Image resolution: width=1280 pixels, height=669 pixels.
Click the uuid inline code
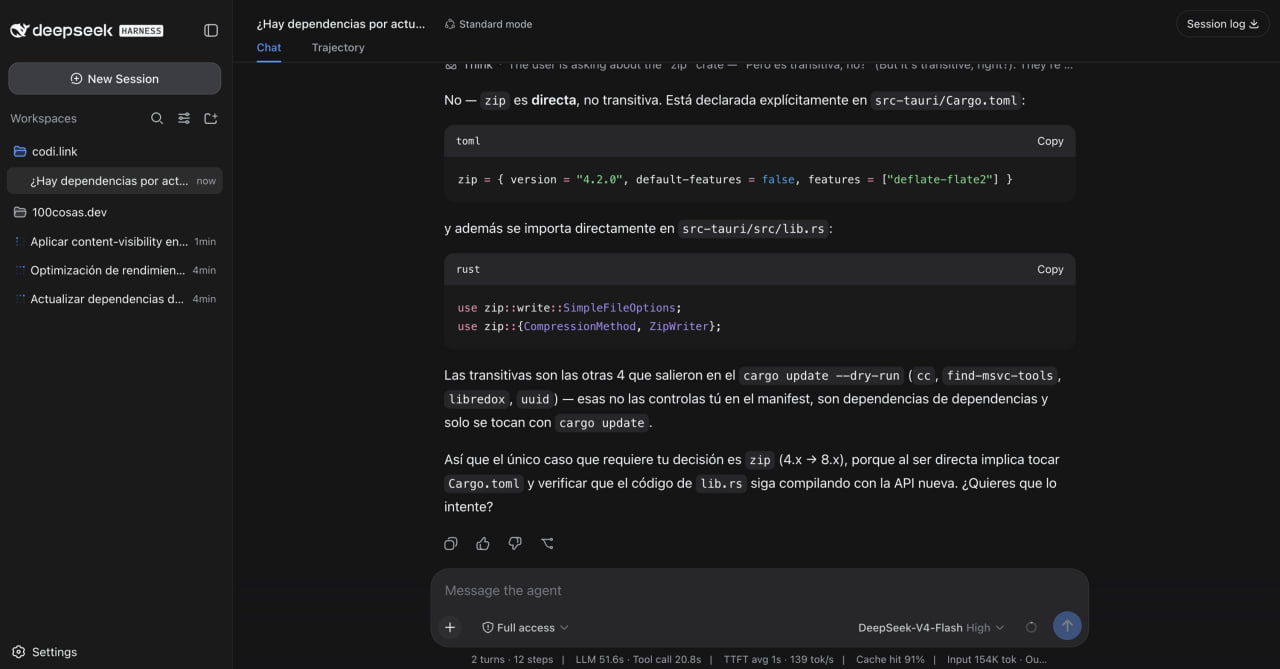pyautogui.click(x=535, y=399)
